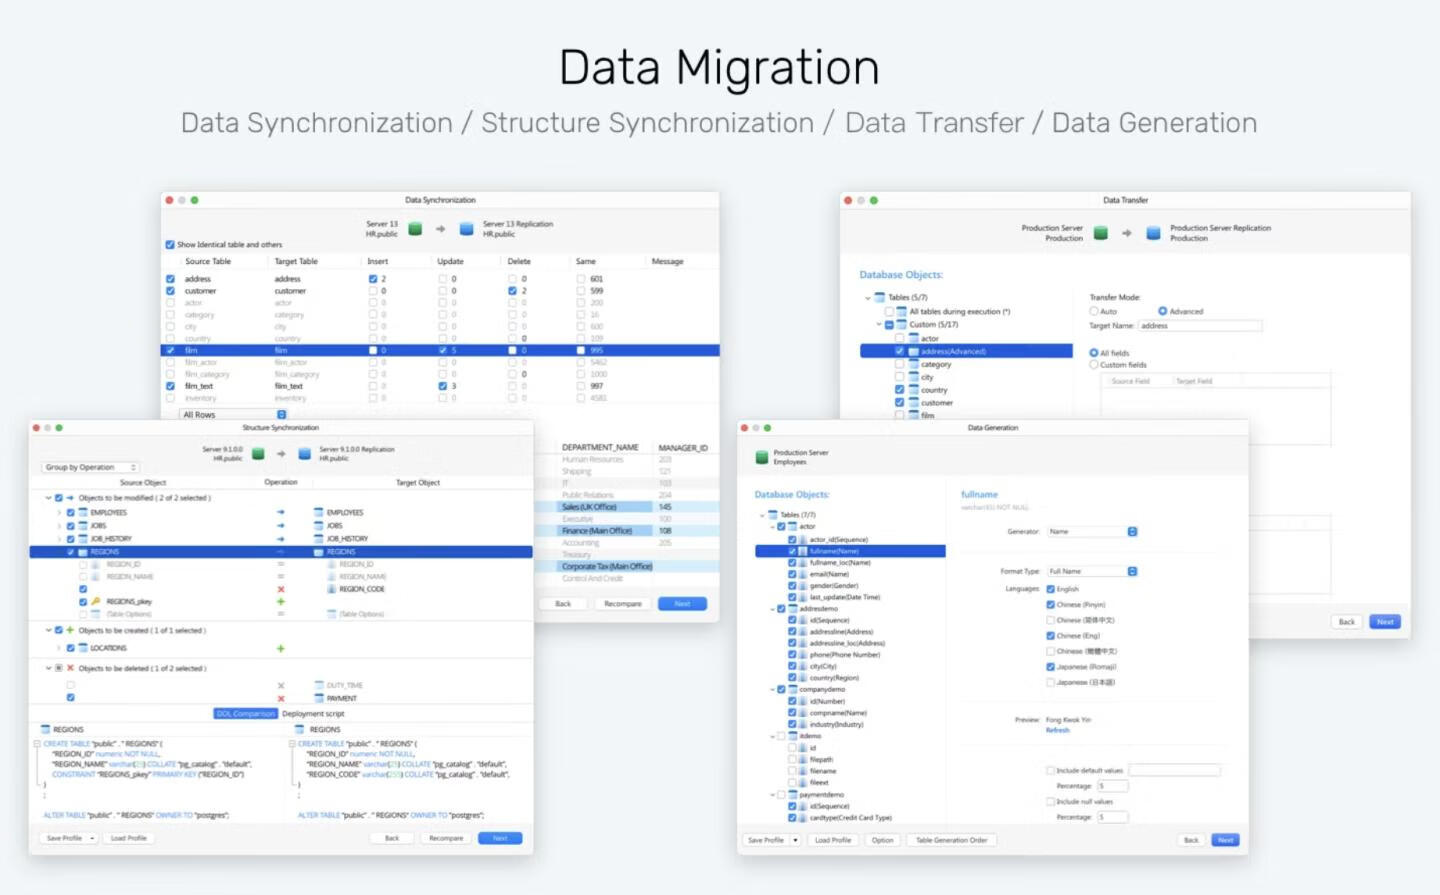Click the Target Name input field
Image resolution: width=1440 pixels, height=895 pixels.
click(1200, 325)
